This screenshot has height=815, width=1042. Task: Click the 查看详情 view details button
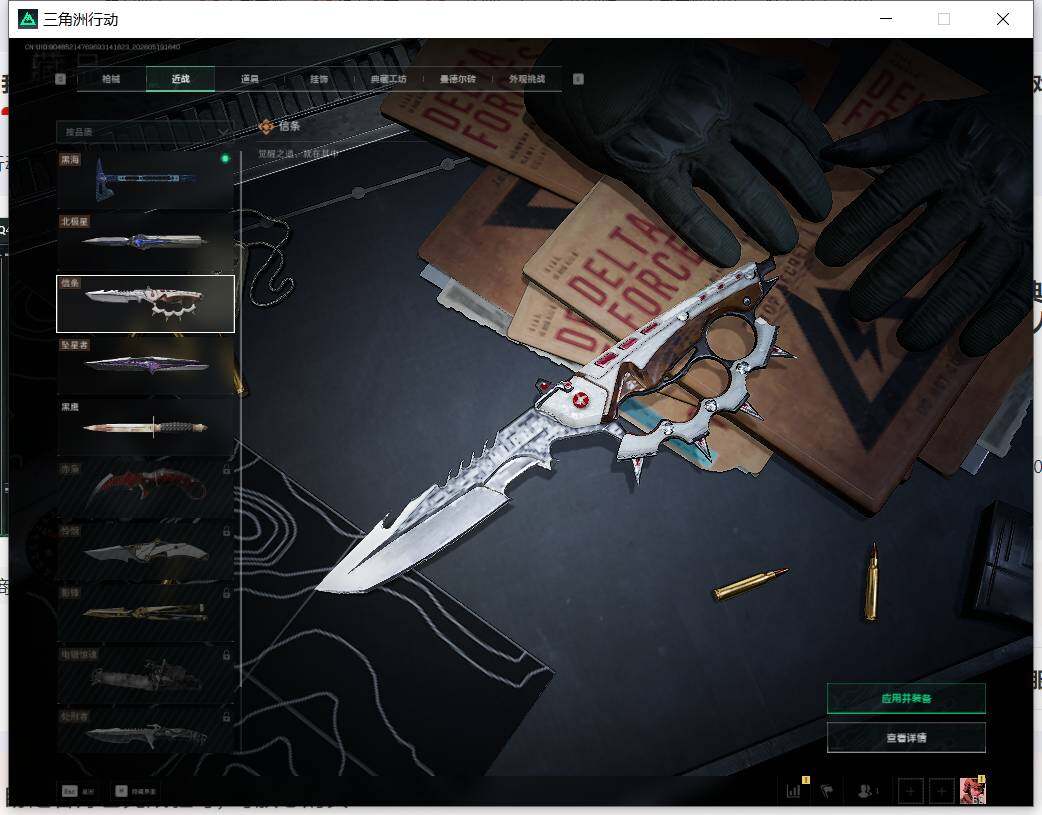tap(906, 737)
